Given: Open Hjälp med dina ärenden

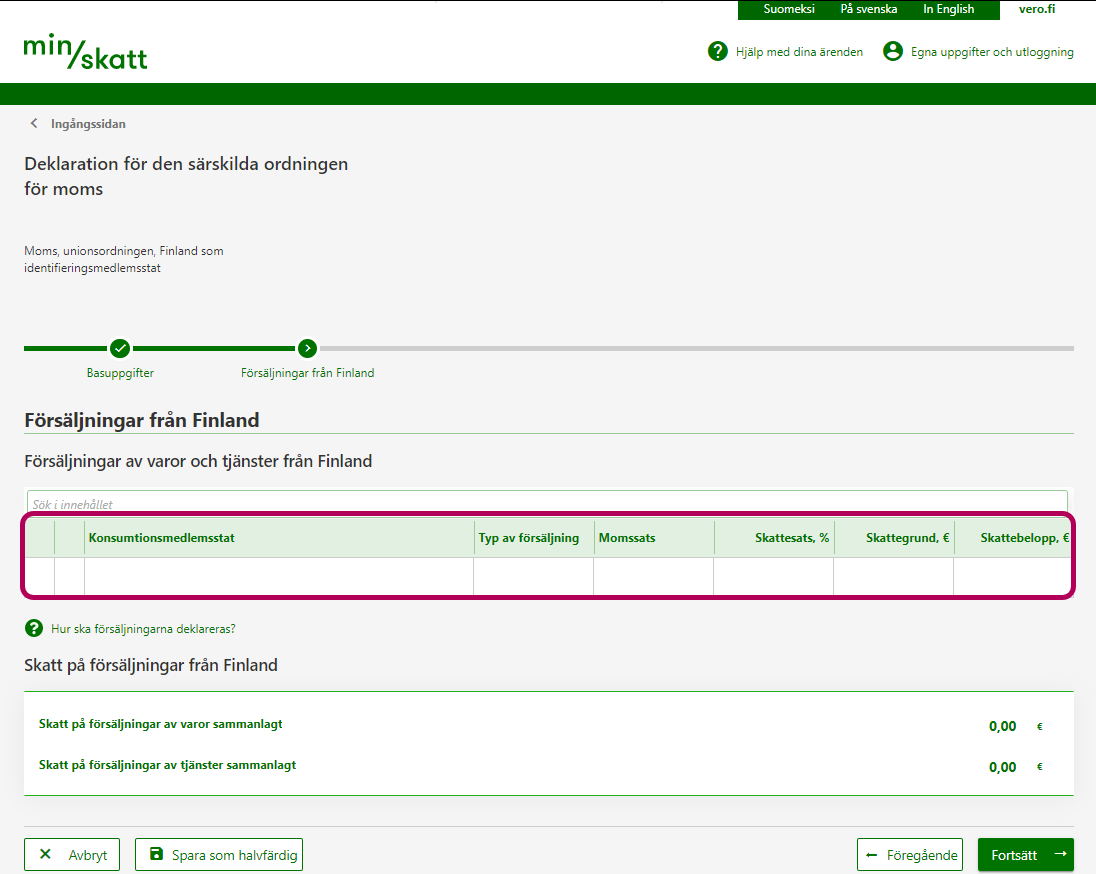Looking at the screenshot, I should 798,52.
